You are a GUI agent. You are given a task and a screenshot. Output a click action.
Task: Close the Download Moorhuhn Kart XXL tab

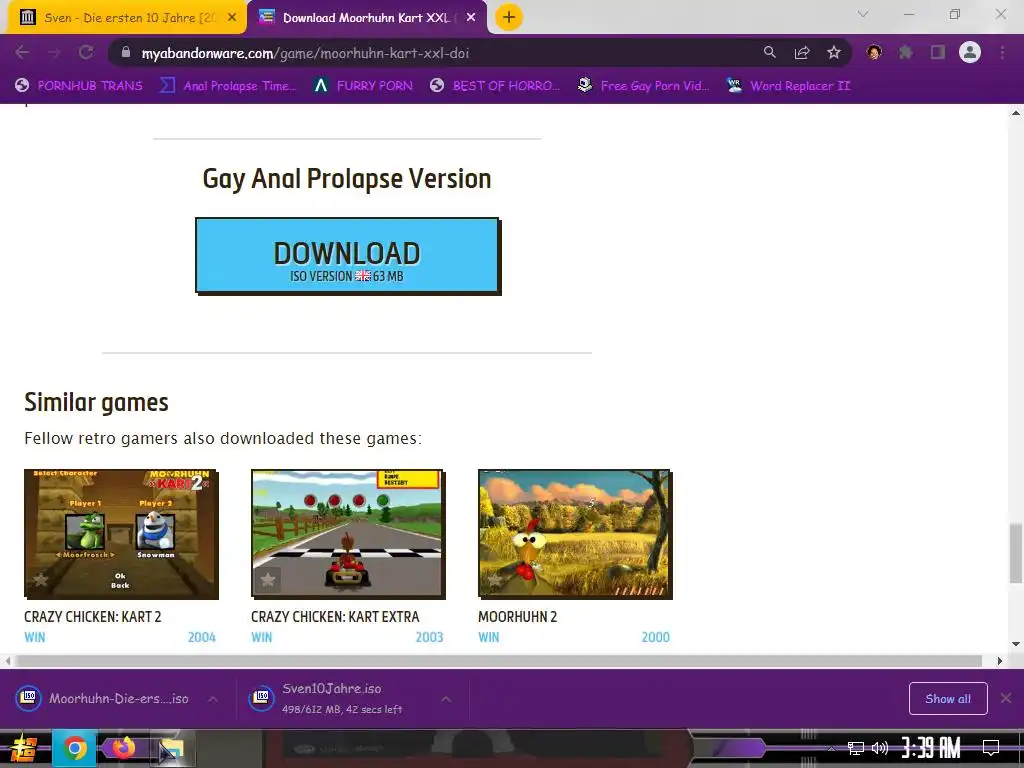pyautogui.click(x=471, y=18)
